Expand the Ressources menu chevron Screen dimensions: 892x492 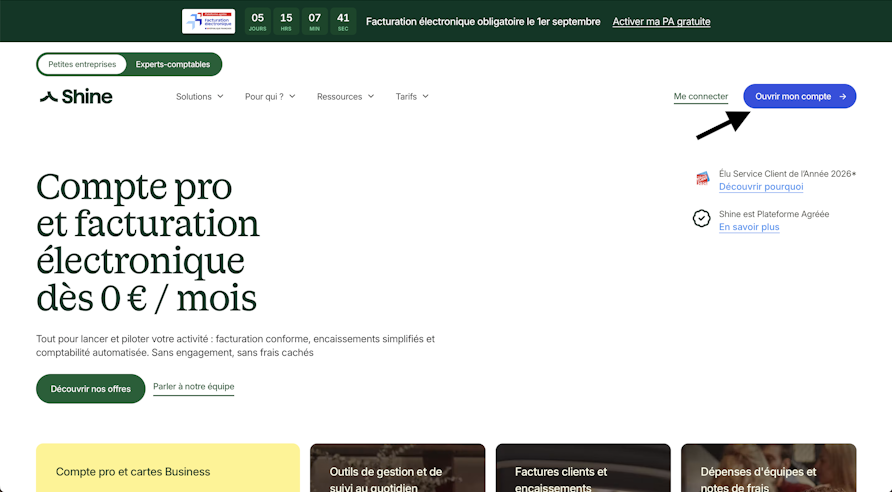pos(371,97)
